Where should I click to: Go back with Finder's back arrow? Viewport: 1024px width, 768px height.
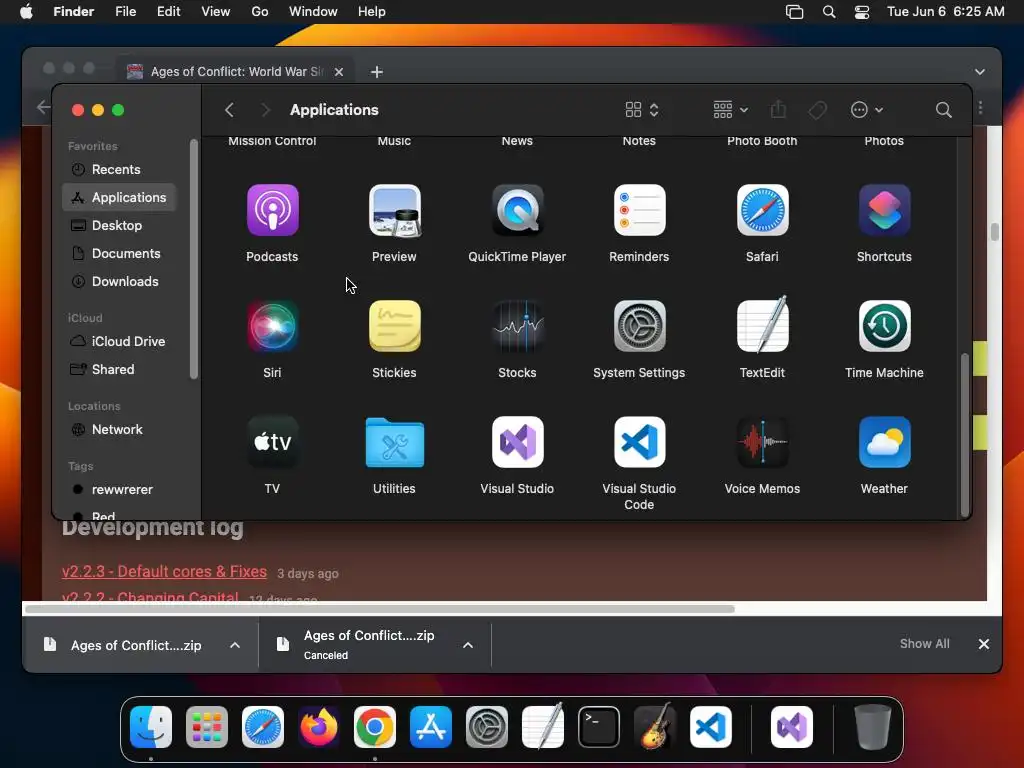(x=229, y=110)
